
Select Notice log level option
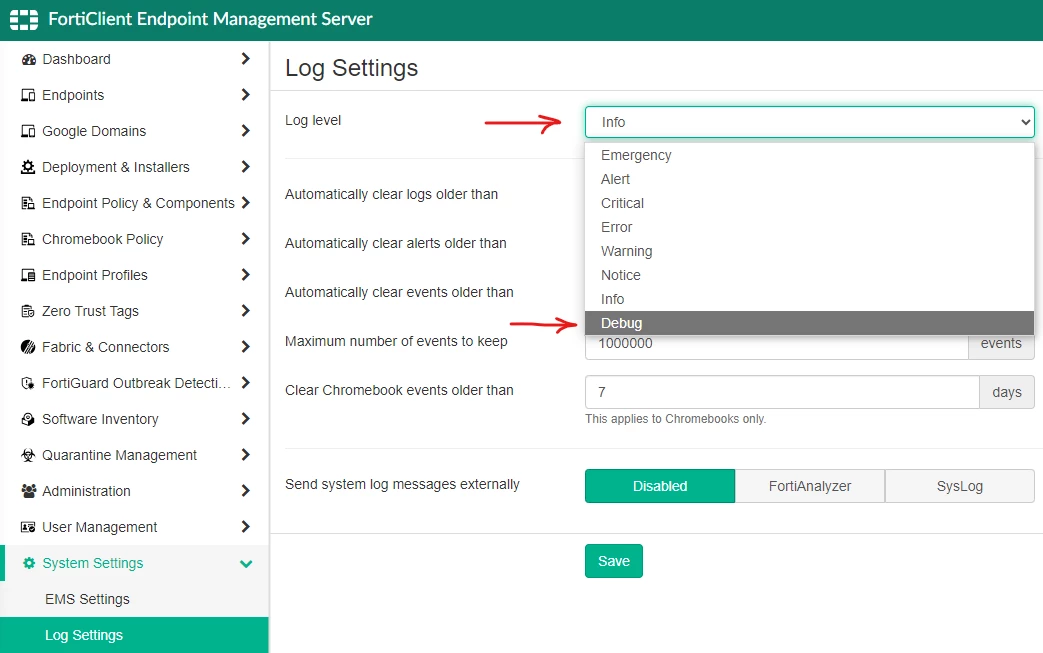[x=810, y=275]
